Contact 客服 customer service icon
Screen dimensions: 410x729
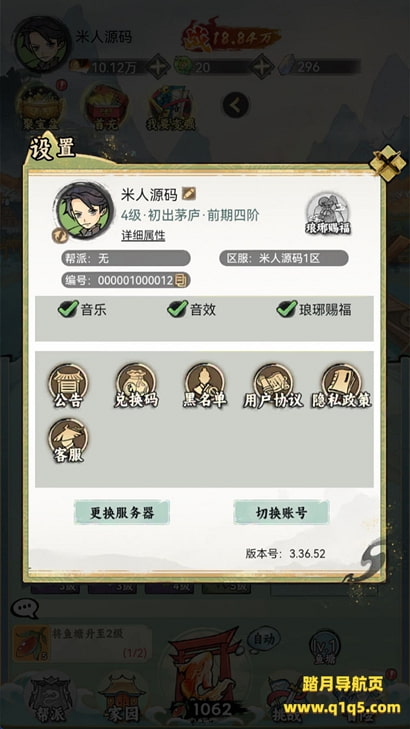(68, 440)
